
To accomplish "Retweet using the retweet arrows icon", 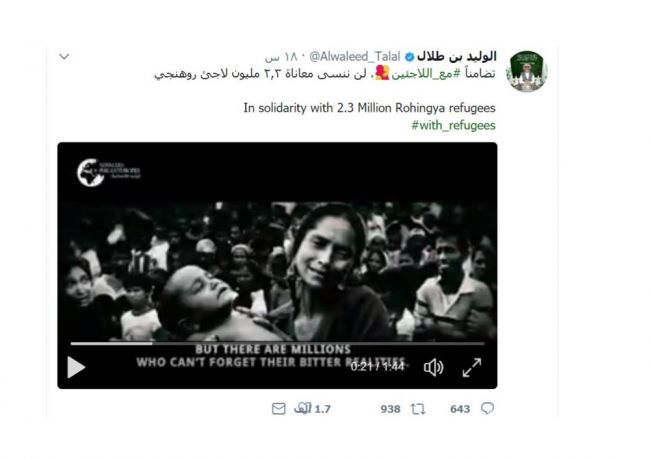I will [418, 409].
